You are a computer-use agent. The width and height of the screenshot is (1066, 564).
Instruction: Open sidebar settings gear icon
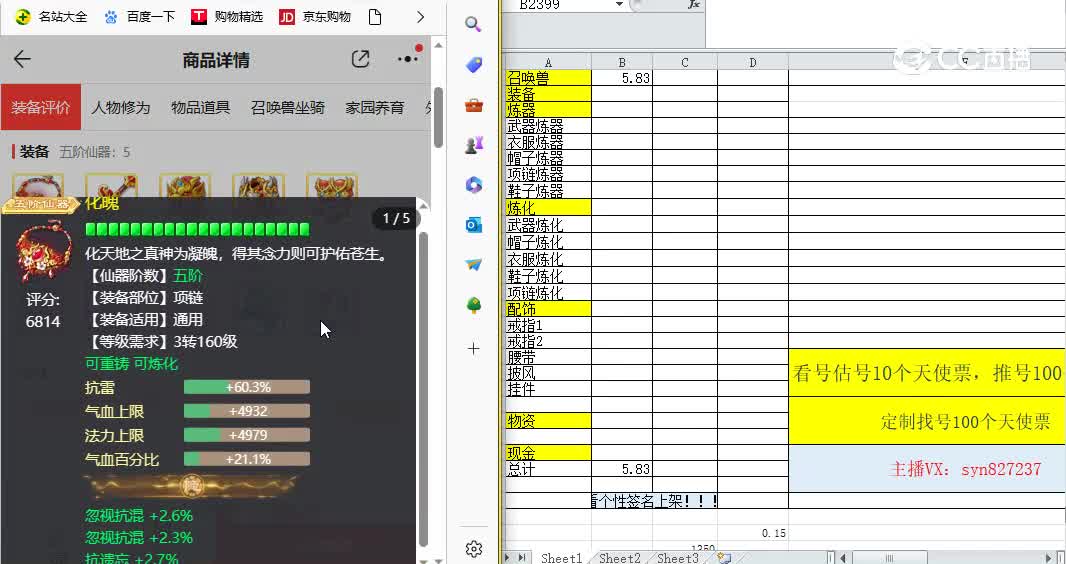(474, 549)
